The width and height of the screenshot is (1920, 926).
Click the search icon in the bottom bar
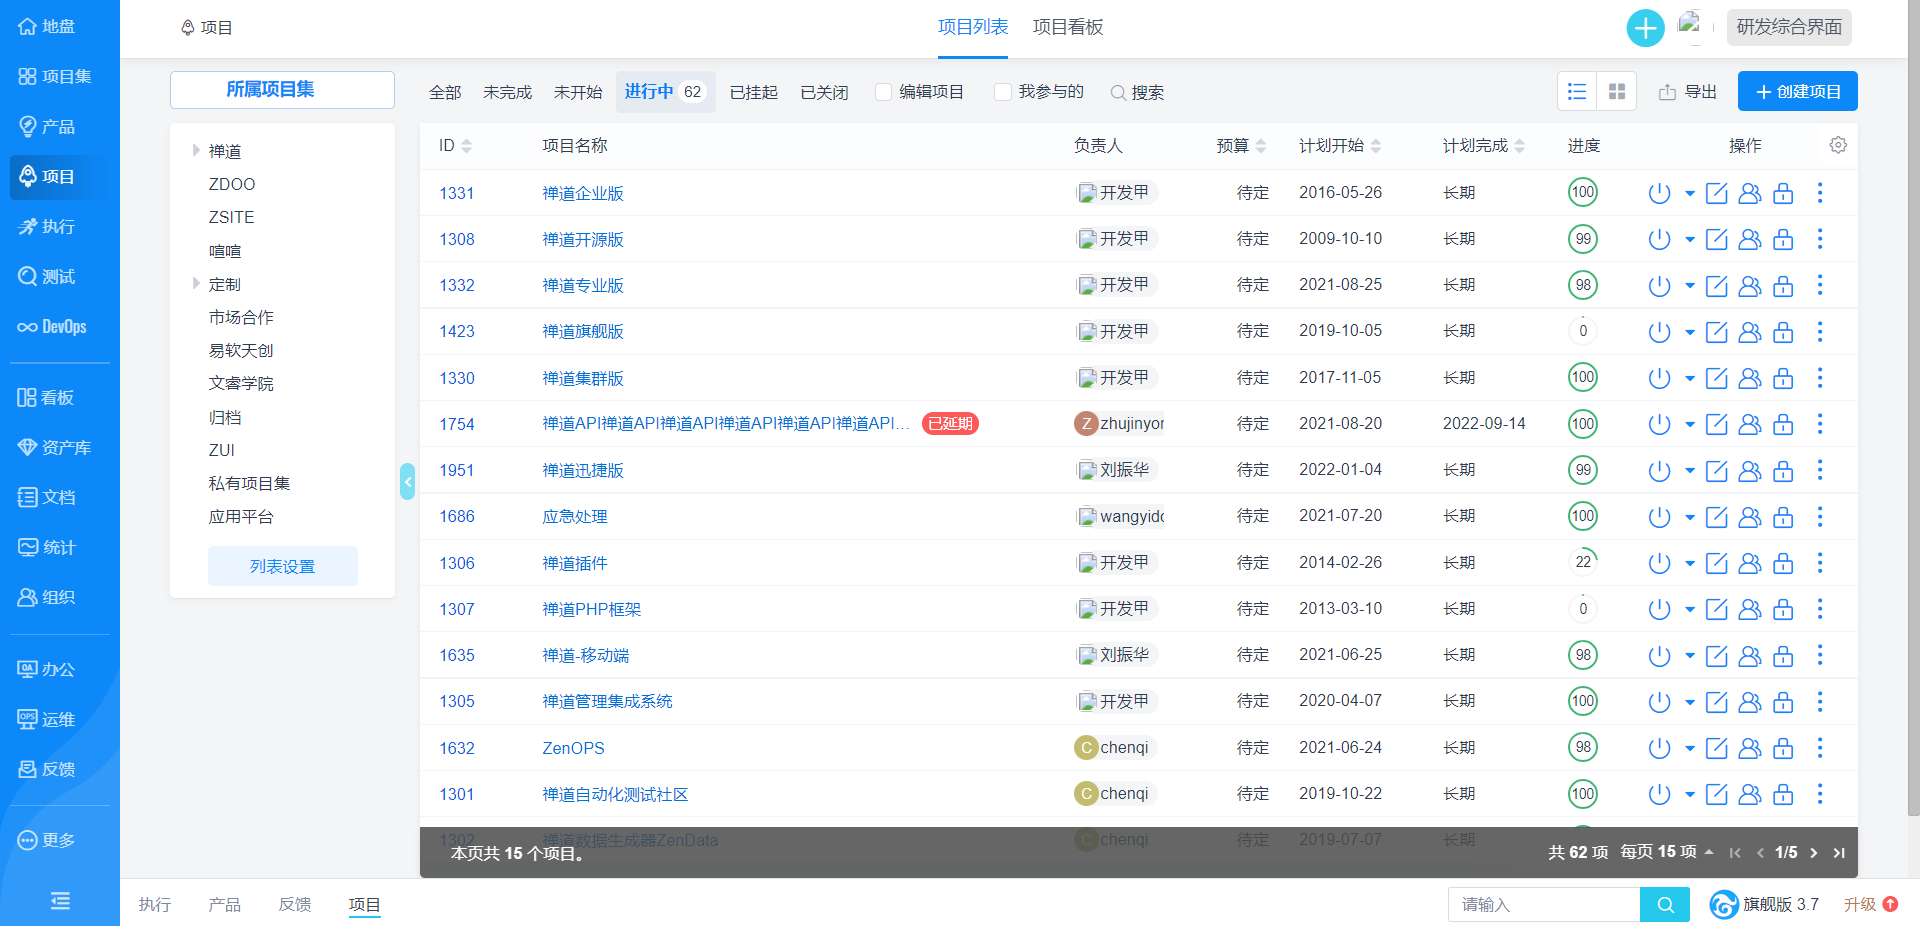click(x=1665, y=905)
